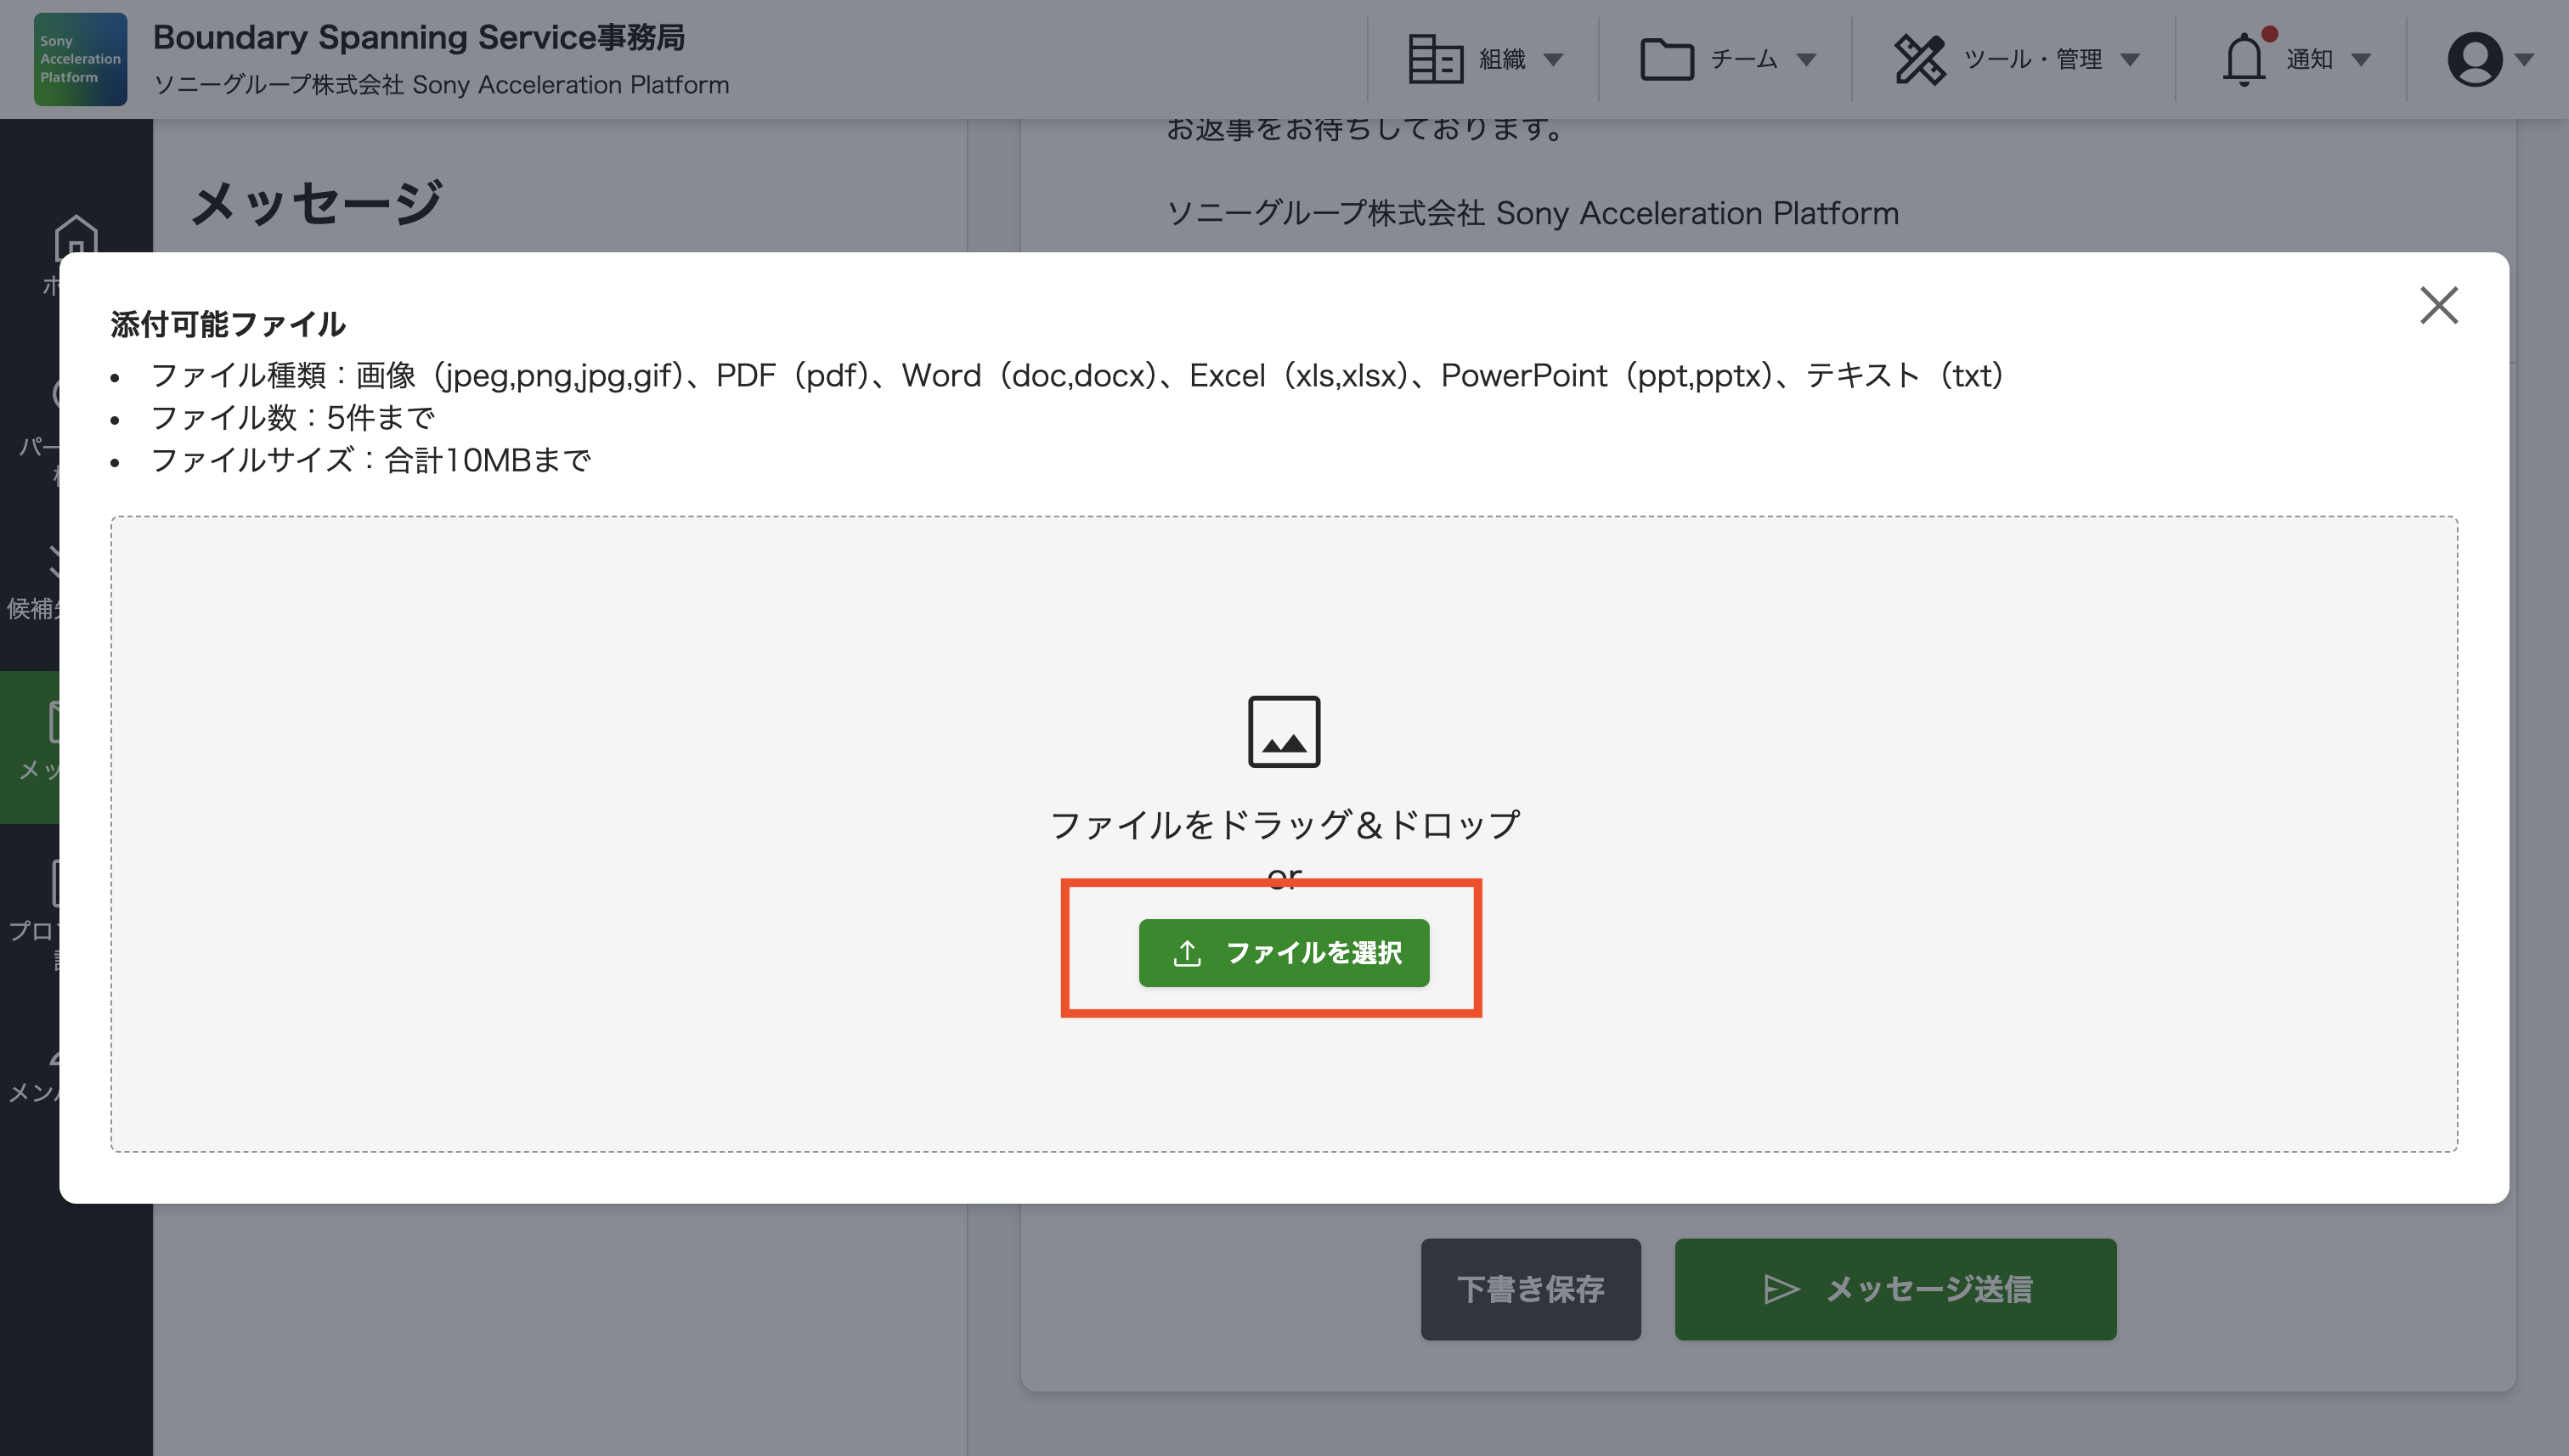
Task: Click the organization building icon
Action: click(x=1435, y=60)
